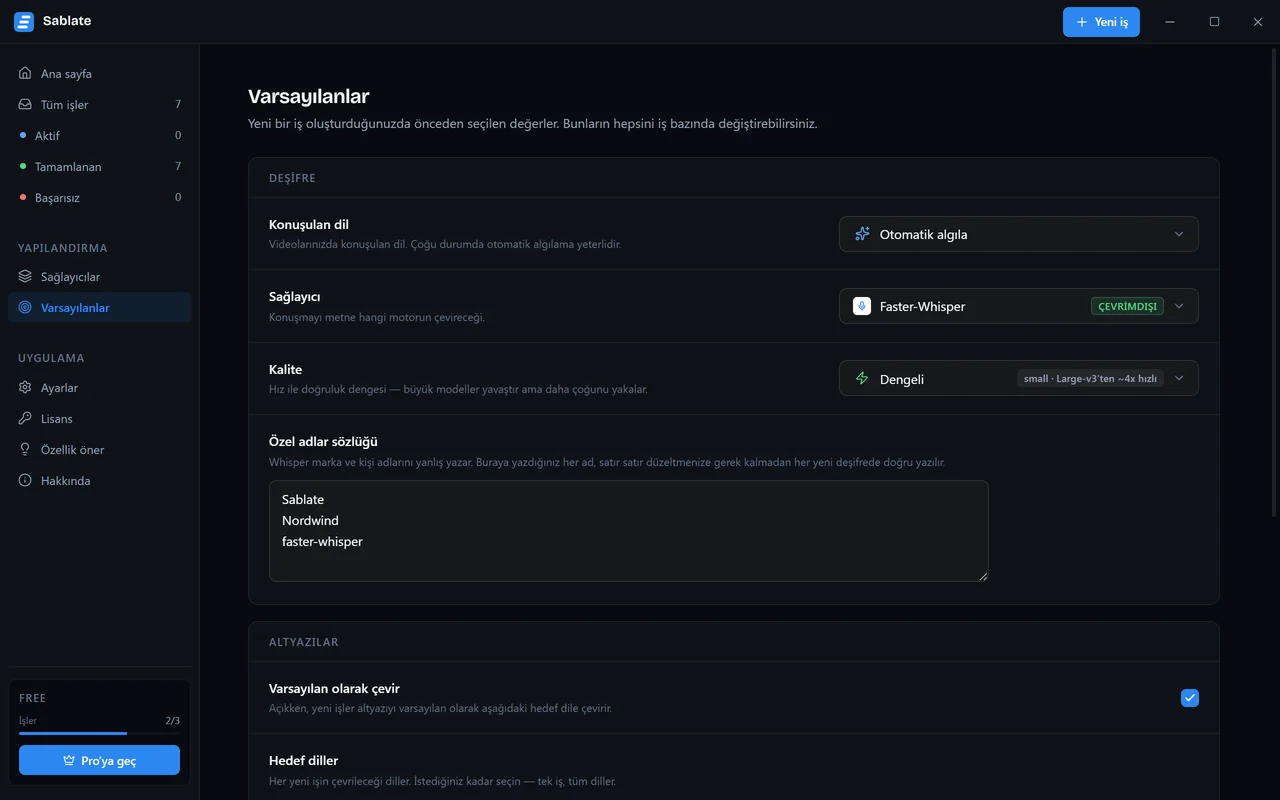Maximize the Sablate window
The height and width of the screenshot is (800, 1280).
point(1214,22)
